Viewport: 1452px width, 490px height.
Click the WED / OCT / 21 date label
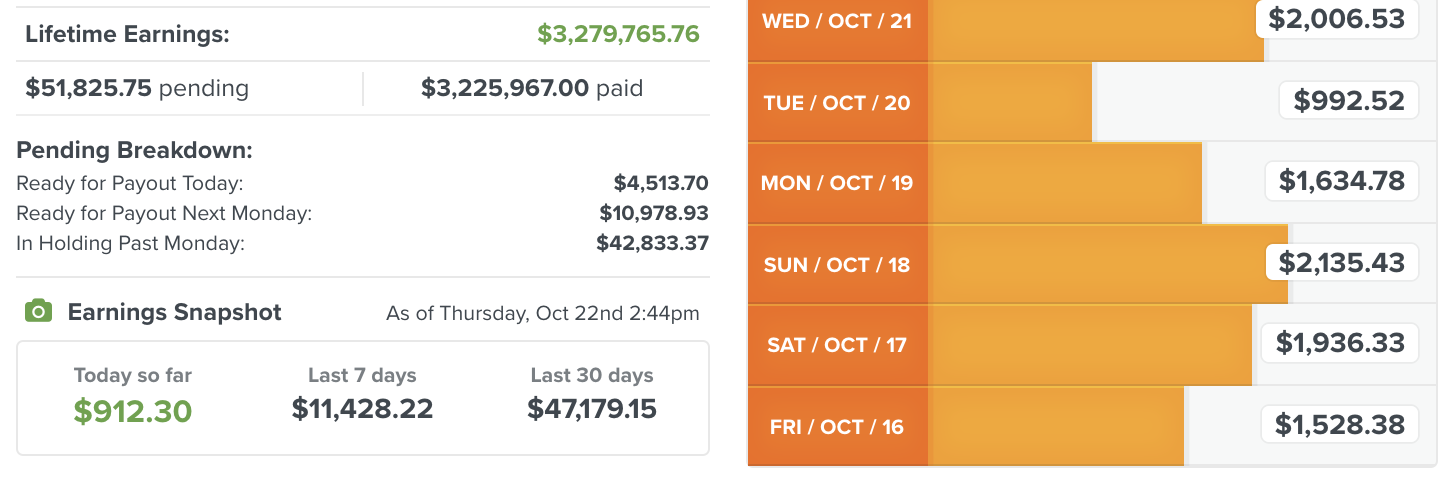(x=837, y=21)
